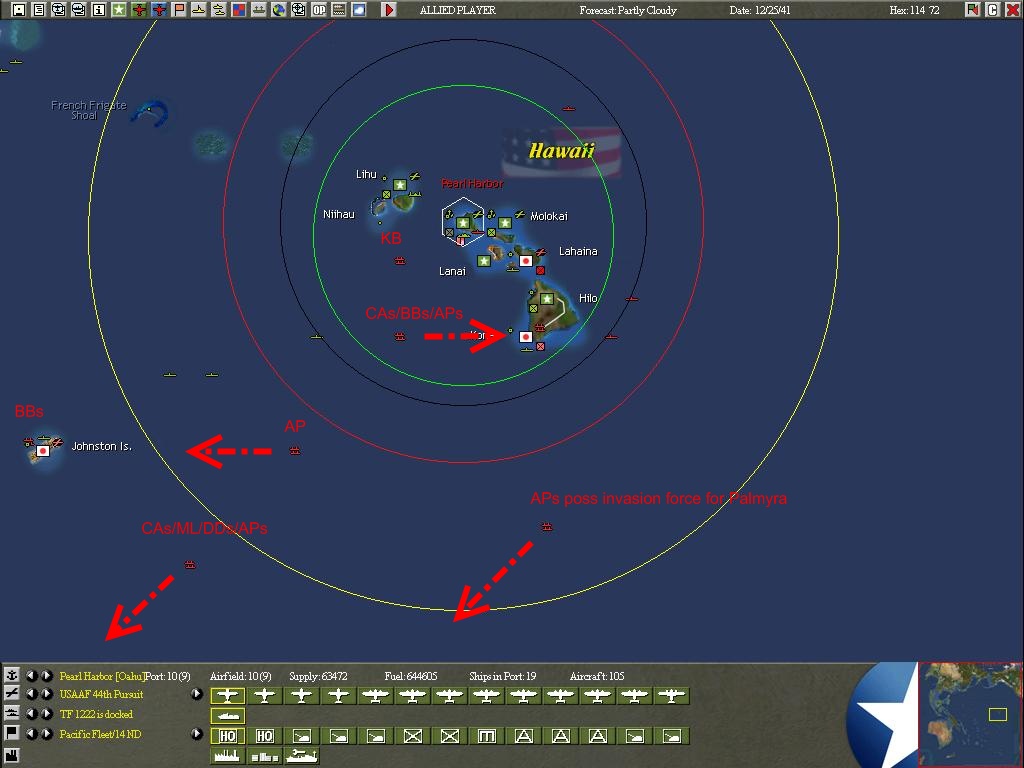The image size is (1024, 768).
Task: Select next task force after TF 1222
Action: tap(46, 714)
